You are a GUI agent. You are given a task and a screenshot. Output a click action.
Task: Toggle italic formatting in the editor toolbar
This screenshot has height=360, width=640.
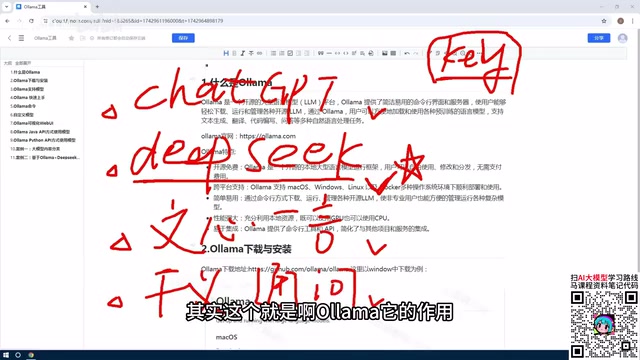pyautogui.click(x=242, y=53)
